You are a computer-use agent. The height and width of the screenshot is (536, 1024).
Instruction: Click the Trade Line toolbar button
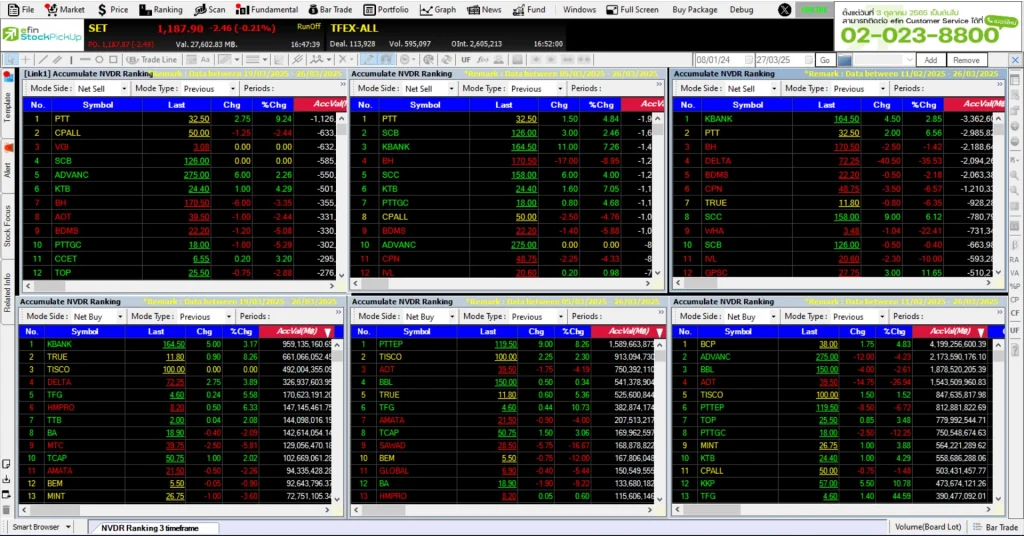click(152, 59)
